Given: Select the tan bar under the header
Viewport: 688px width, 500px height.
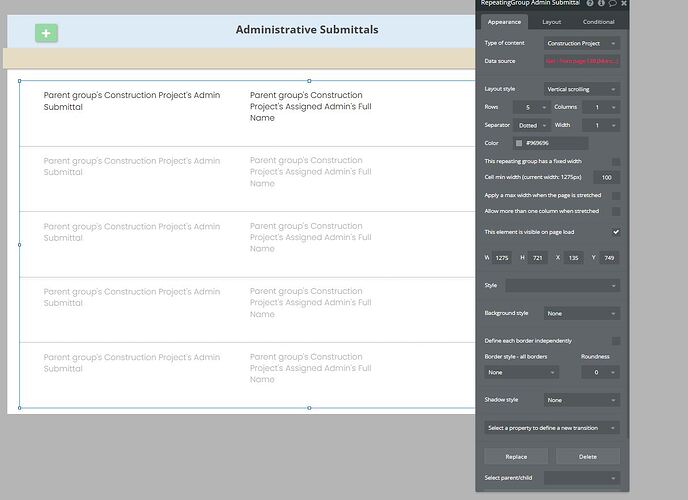Looking at the screenshot, I should point(239,58).
